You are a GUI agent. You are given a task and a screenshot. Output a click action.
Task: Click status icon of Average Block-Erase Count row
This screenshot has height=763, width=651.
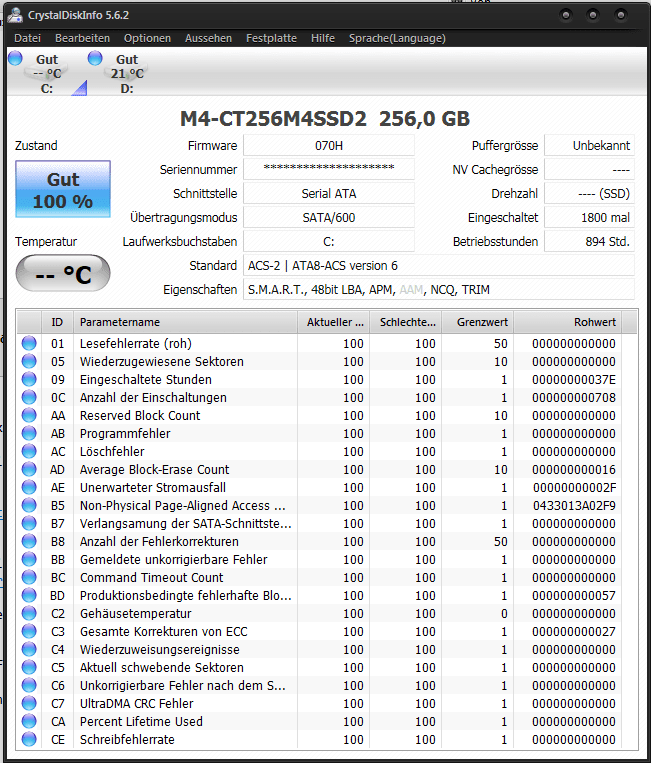click(x=29, y=469)
